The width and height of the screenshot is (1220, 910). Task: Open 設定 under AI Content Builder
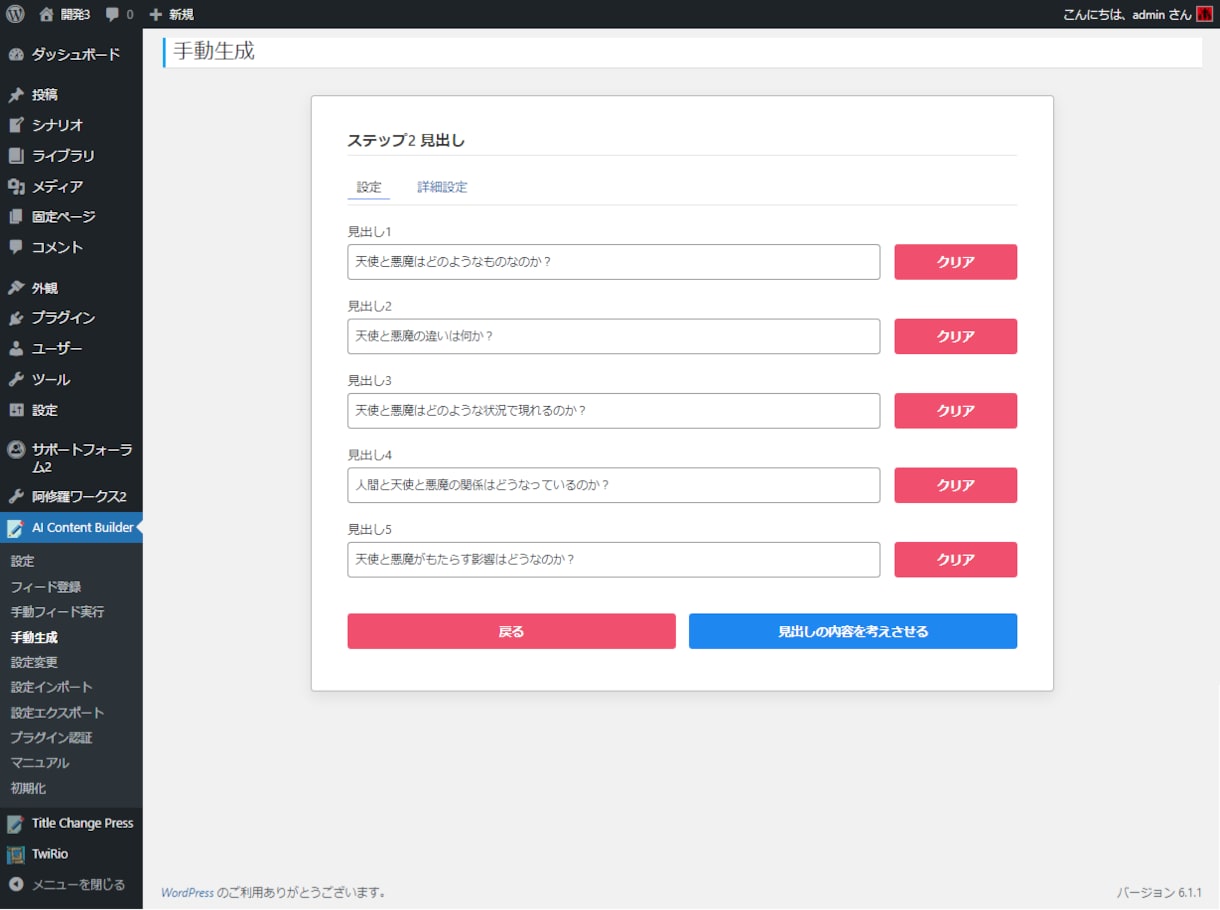tap(22, 562)
